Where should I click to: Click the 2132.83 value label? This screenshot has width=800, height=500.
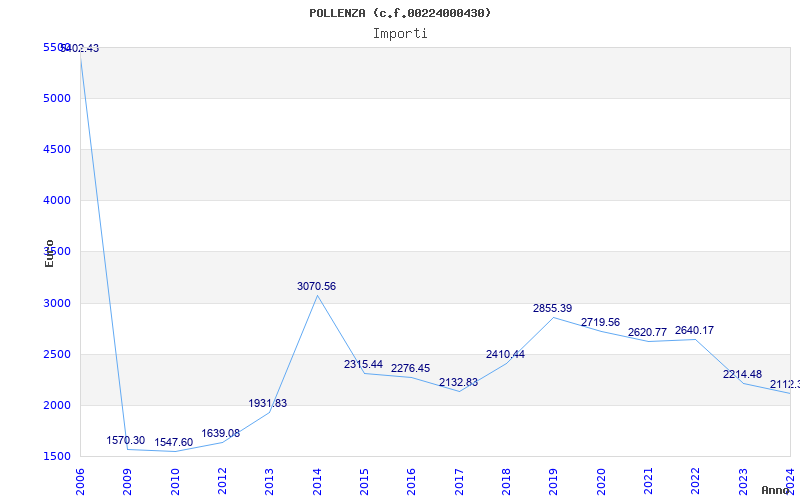458,383
